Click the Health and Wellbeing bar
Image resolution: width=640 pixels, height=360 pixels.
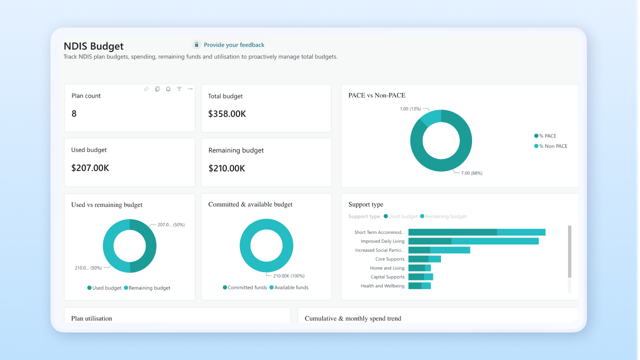point(420,286)
